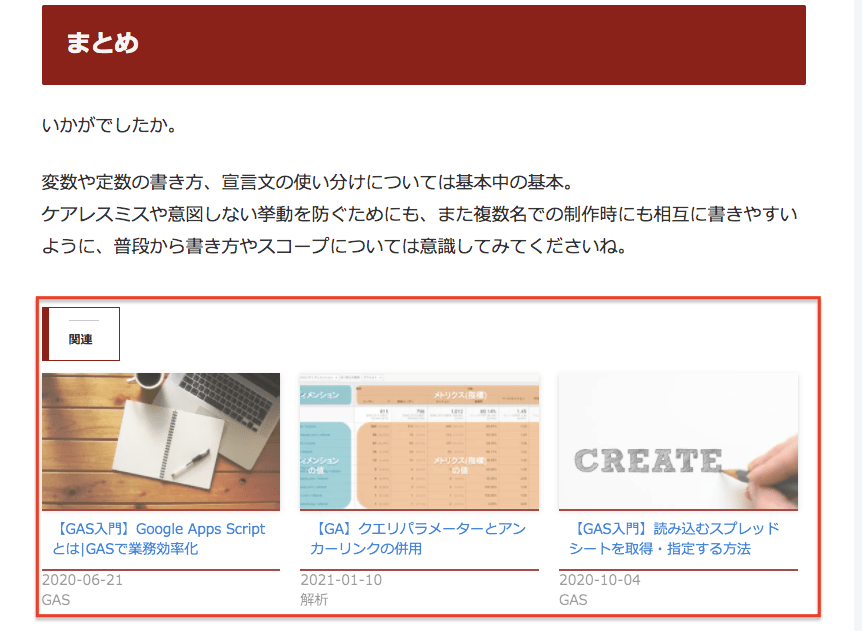
Task: Click date text 2020-06-21
Action: pos(82,580)
